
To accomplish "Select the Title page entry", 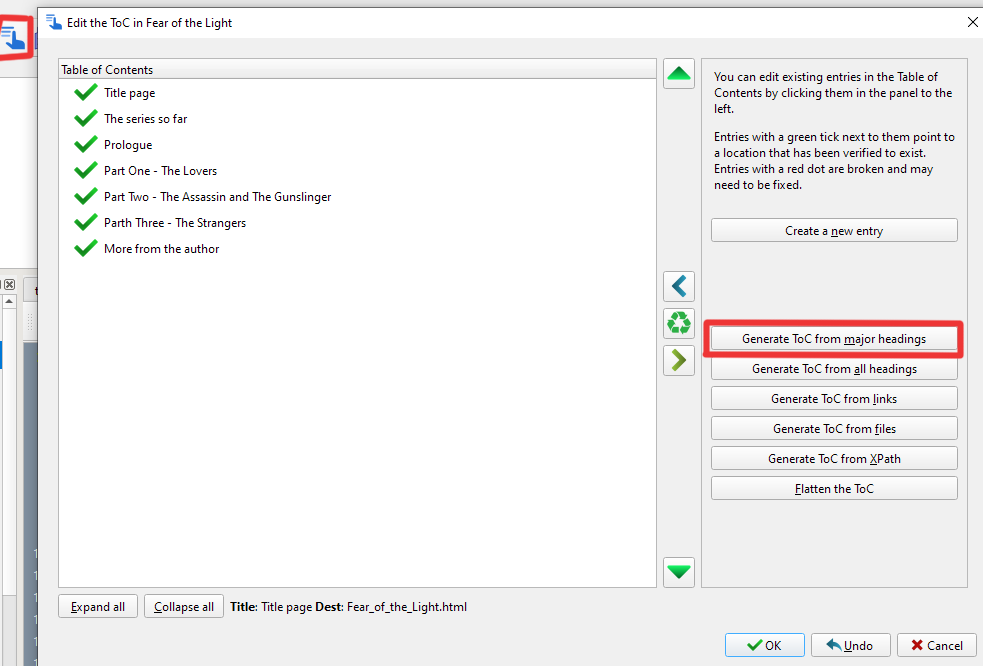I will (x=129, y=93).
